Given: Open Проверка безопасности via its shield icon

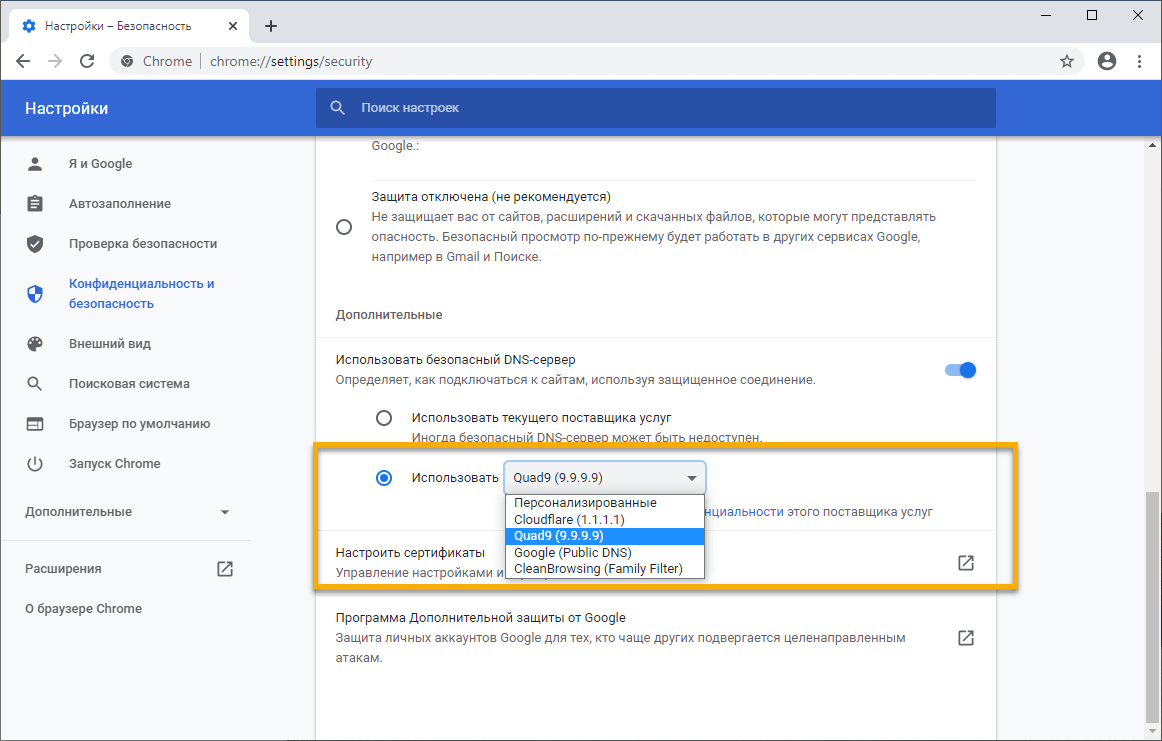Looking at the screenshot, I should tap(36, 243).
